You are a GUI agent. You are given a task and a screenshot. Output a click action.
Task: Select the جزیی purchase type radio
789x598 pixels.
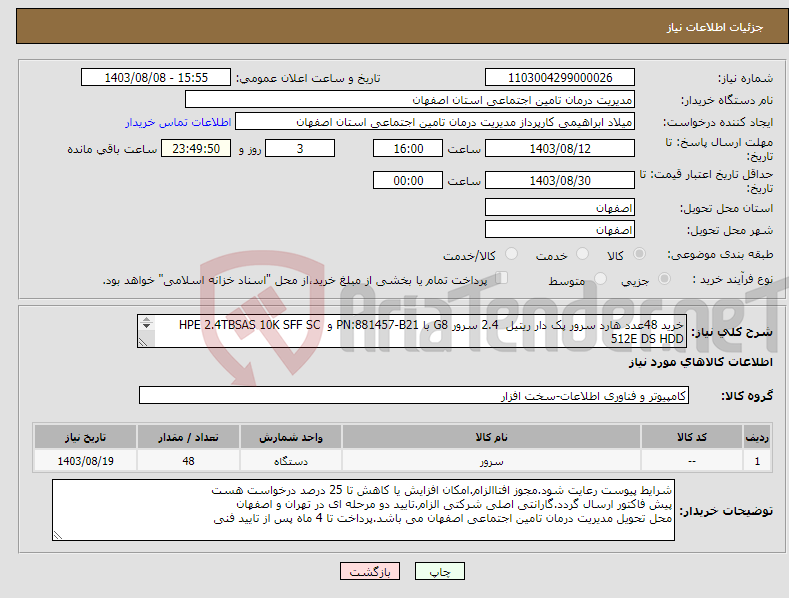point(664,278)
